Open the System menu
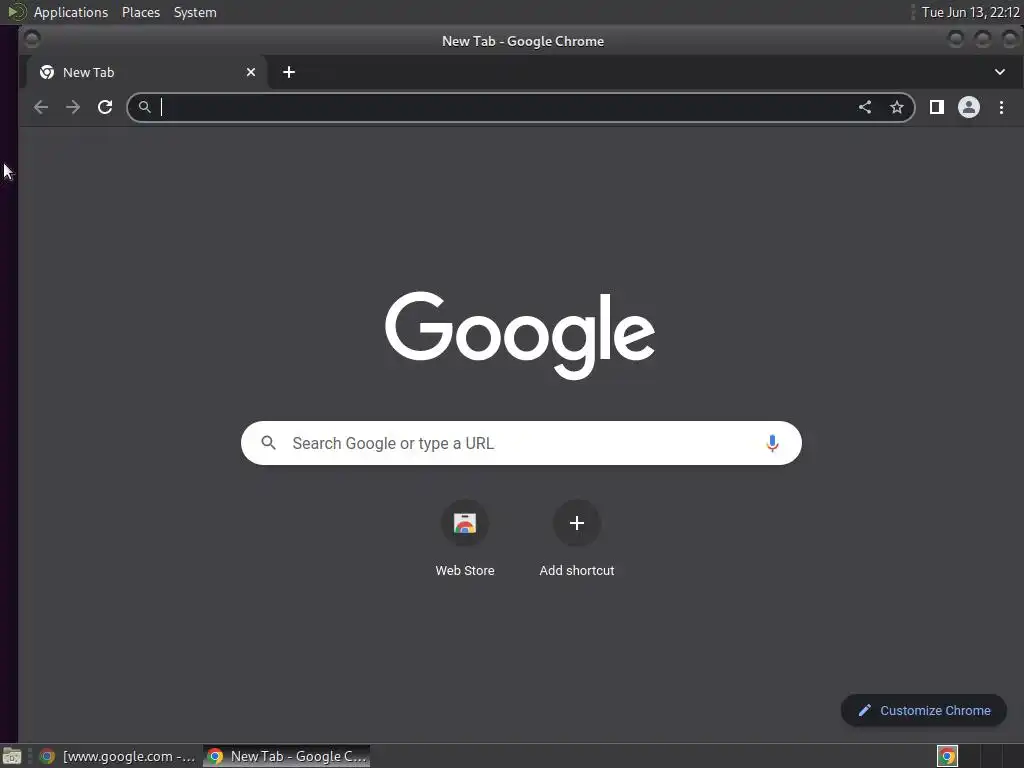1024x768 pixels. click(195, 12)
